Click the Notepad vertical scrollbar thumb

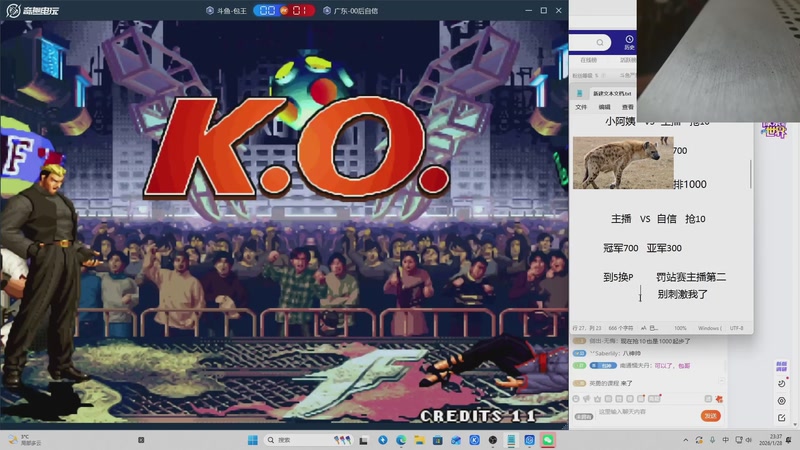751,173
